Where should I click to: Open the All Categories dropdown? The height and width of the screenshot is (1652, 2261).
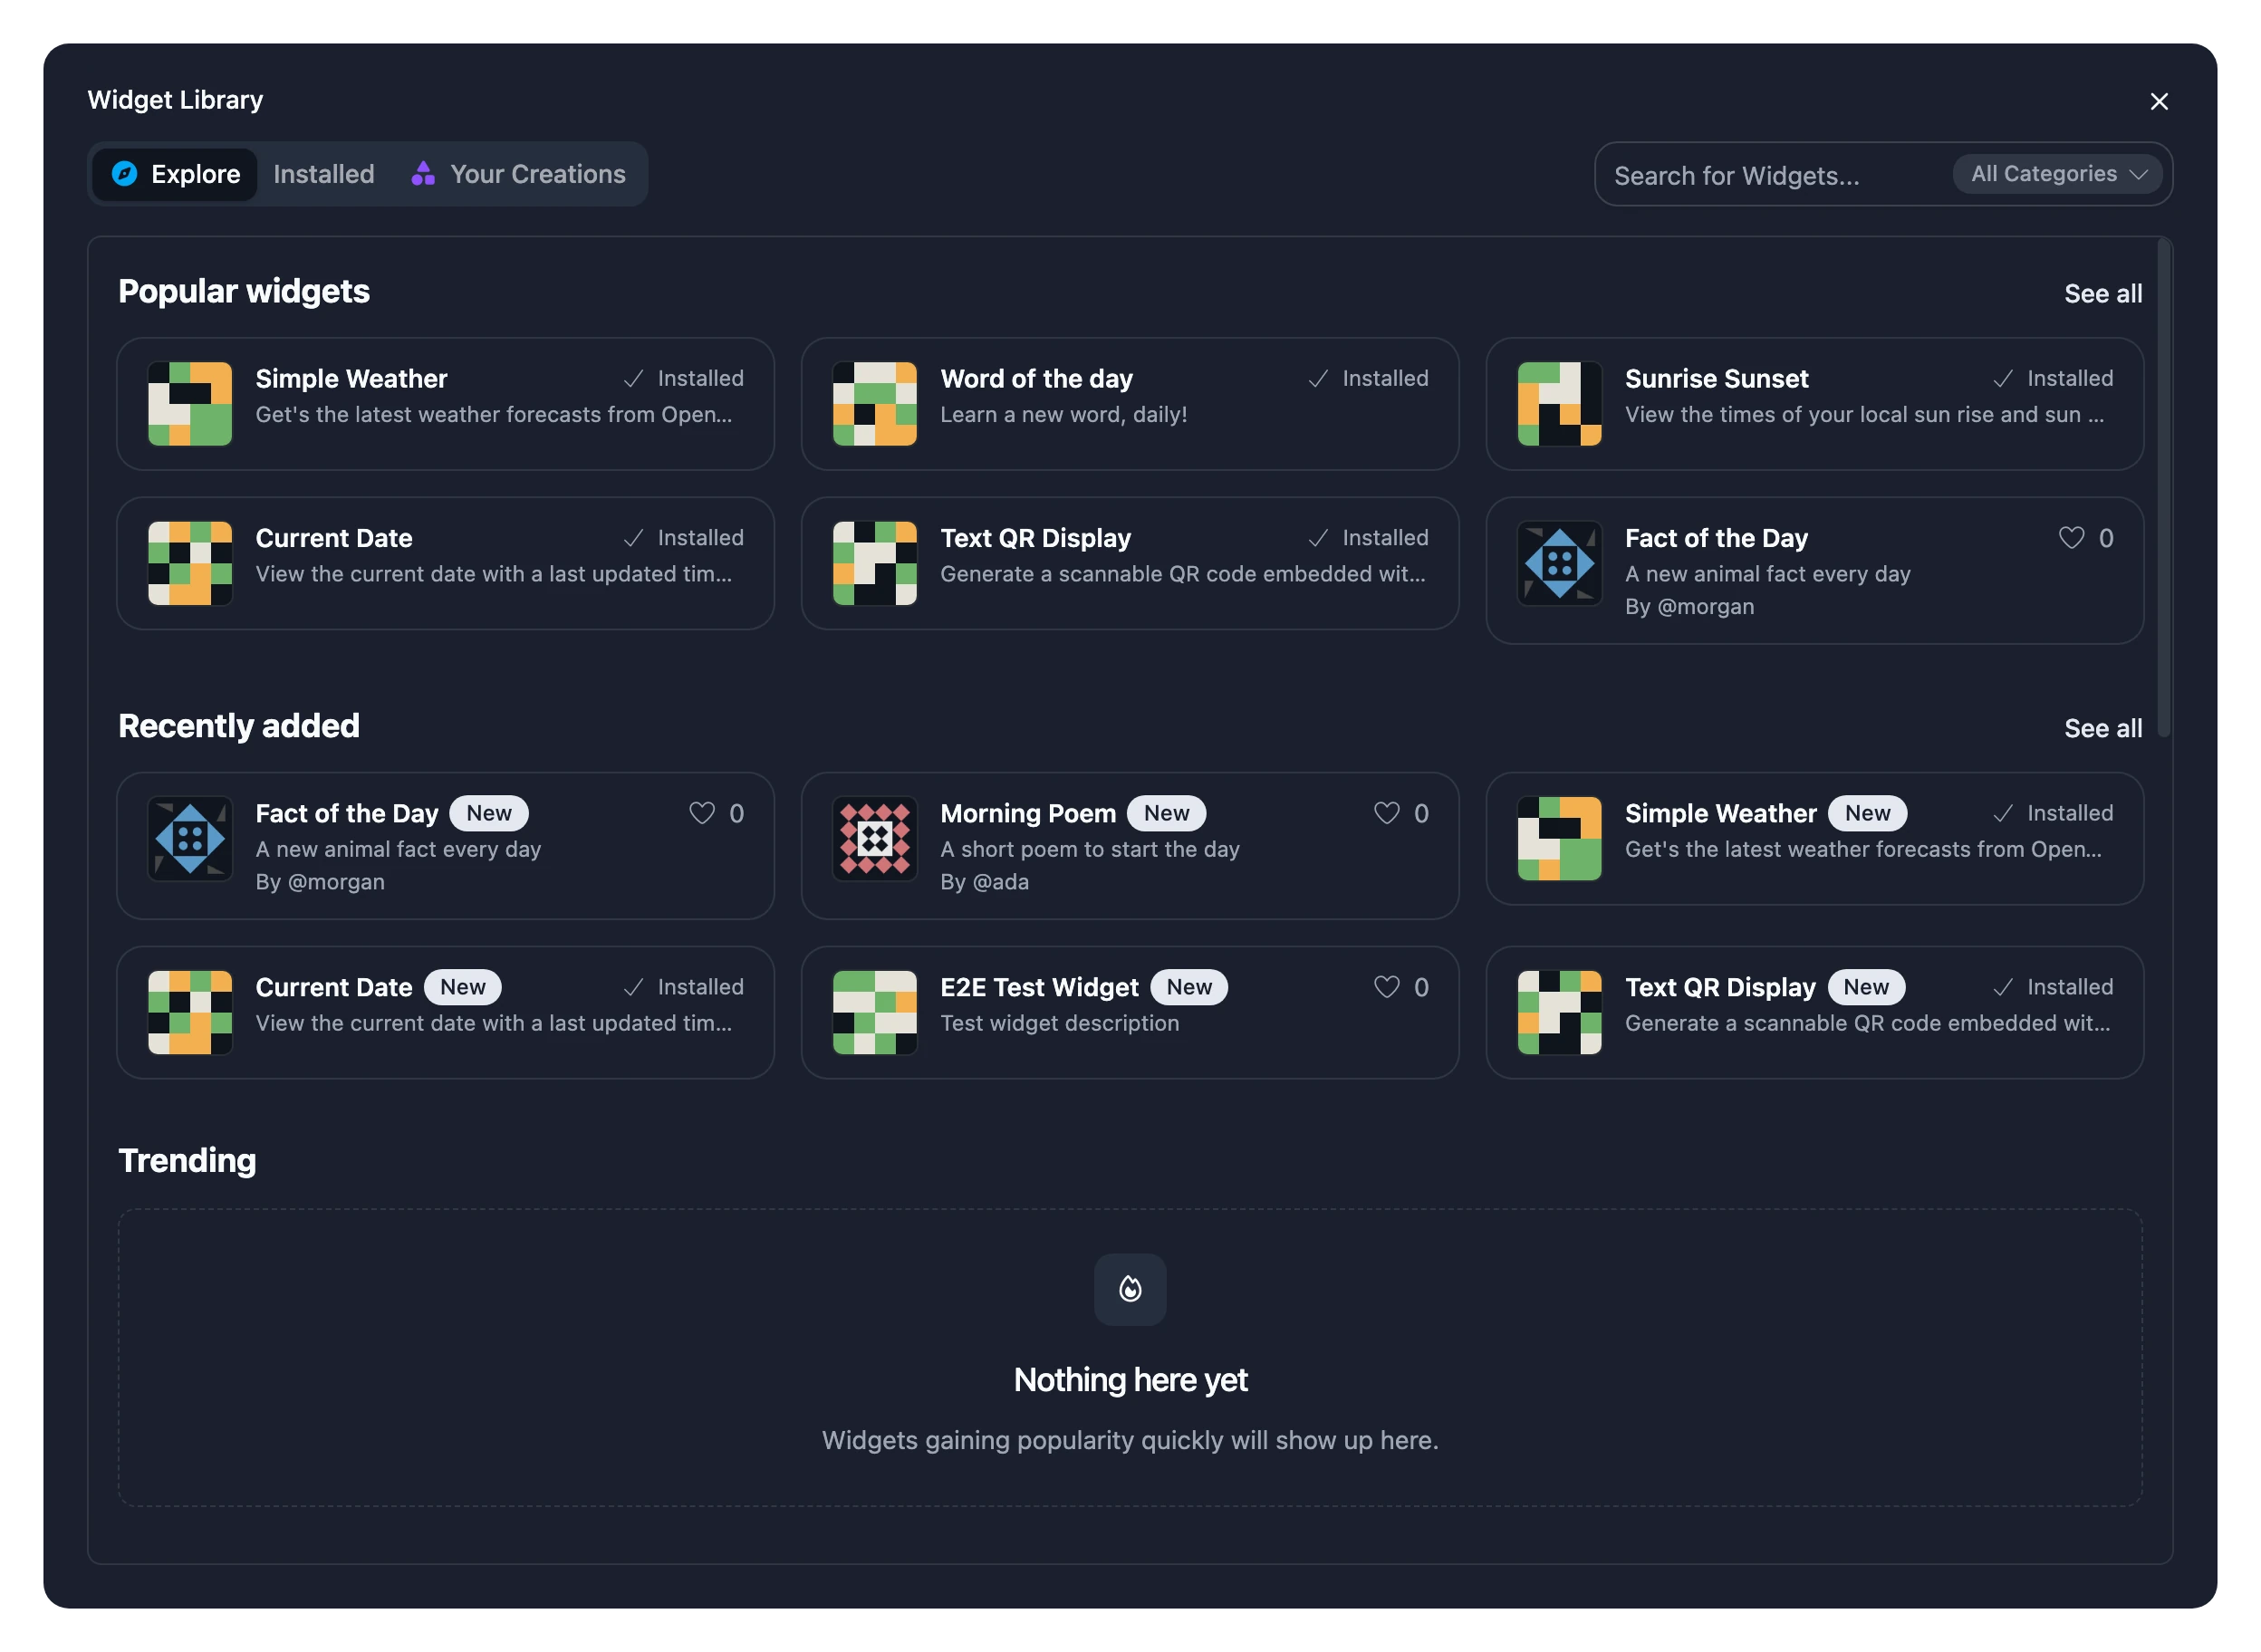tap(2057, 174)
